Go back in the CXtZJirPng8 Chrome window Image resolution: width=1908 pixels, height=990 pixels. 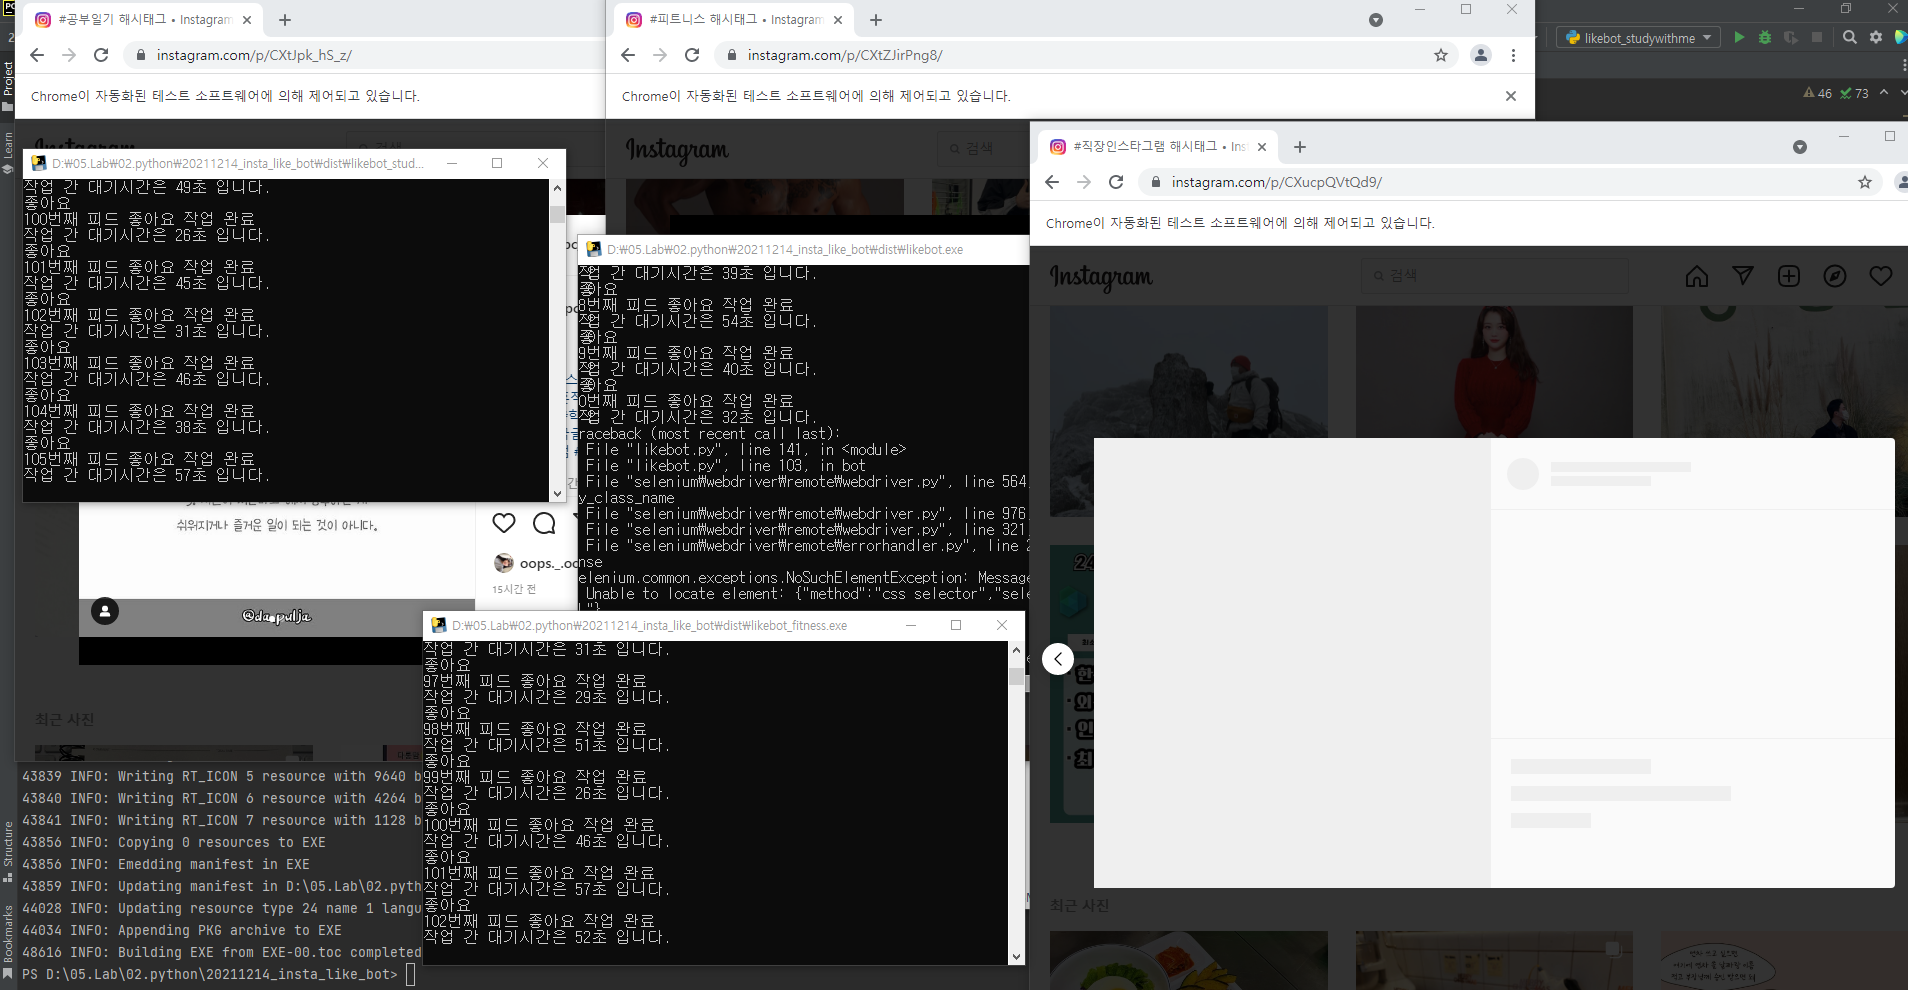click(x=628, y=55)
